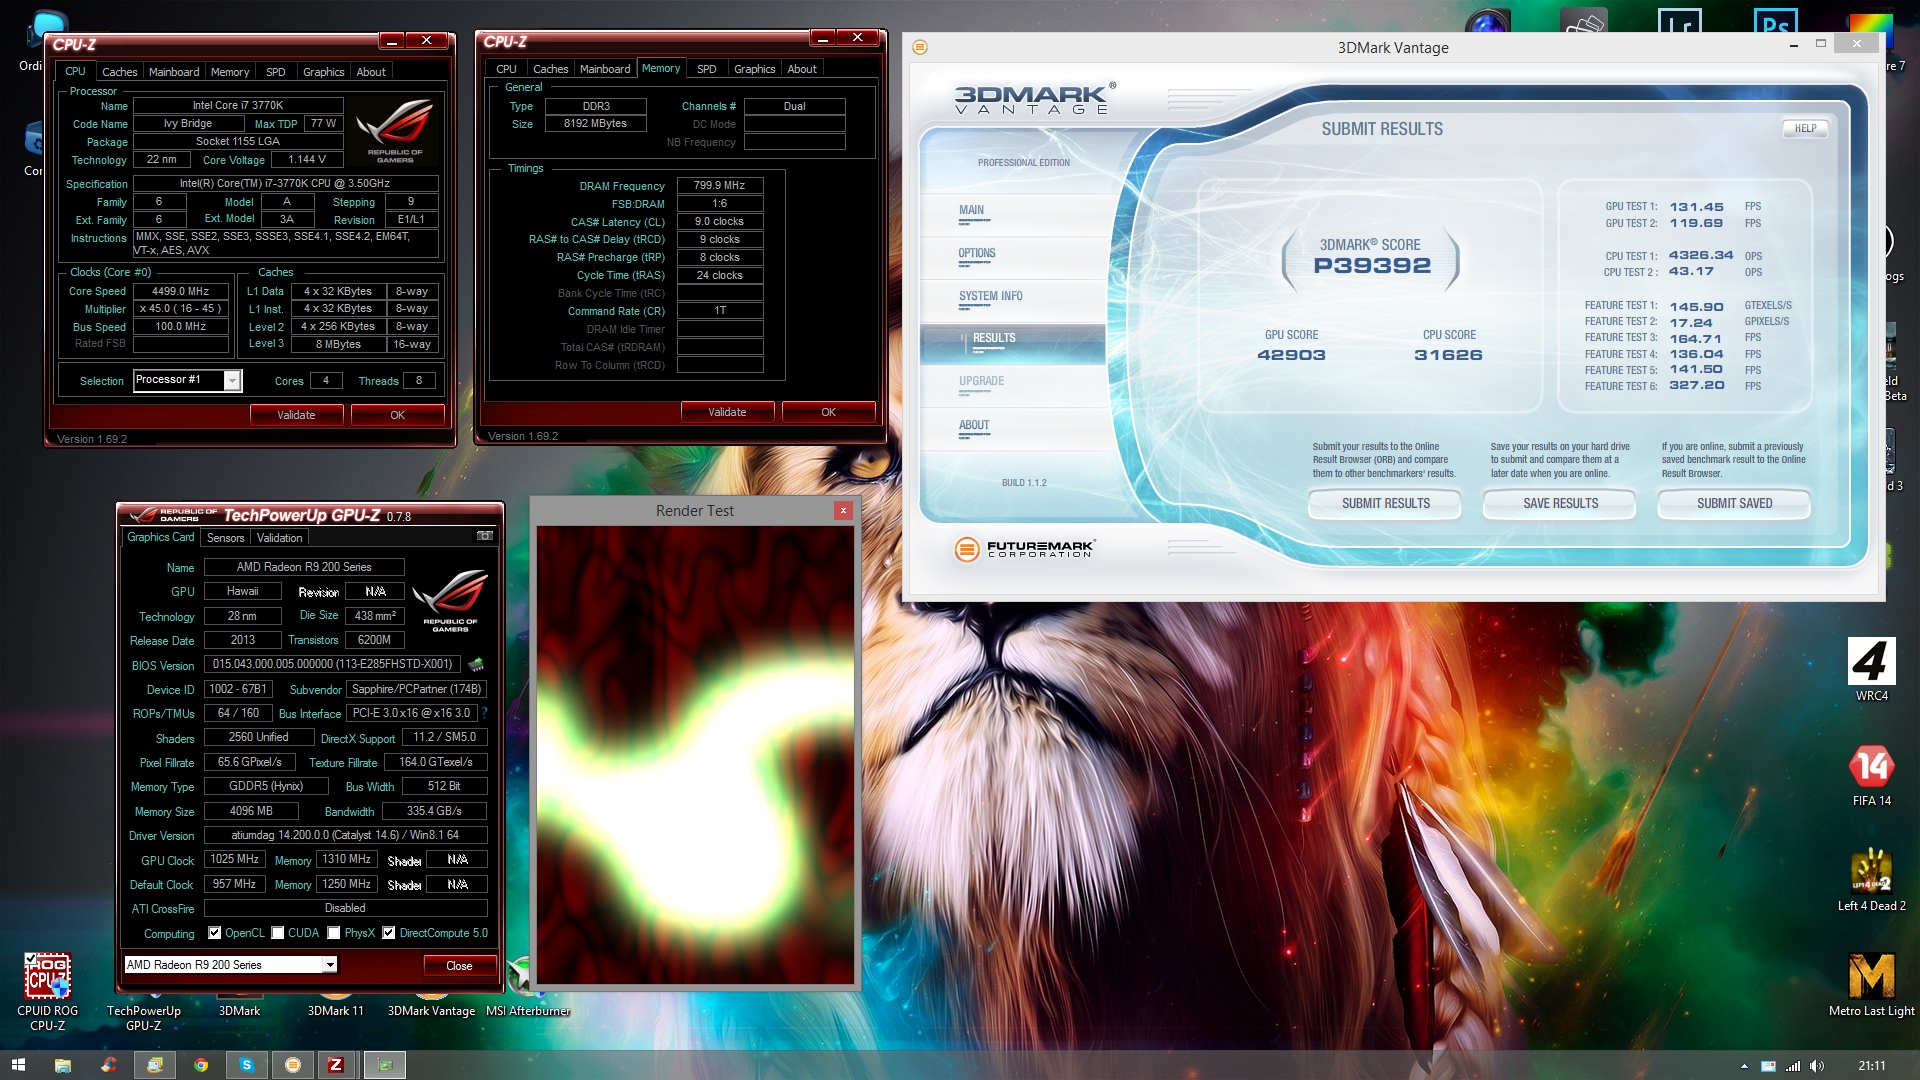This screenshot has height=1080, width=1920.
Task: Open File Explorer from the taskbar
Action: [x=62, y=1065]
